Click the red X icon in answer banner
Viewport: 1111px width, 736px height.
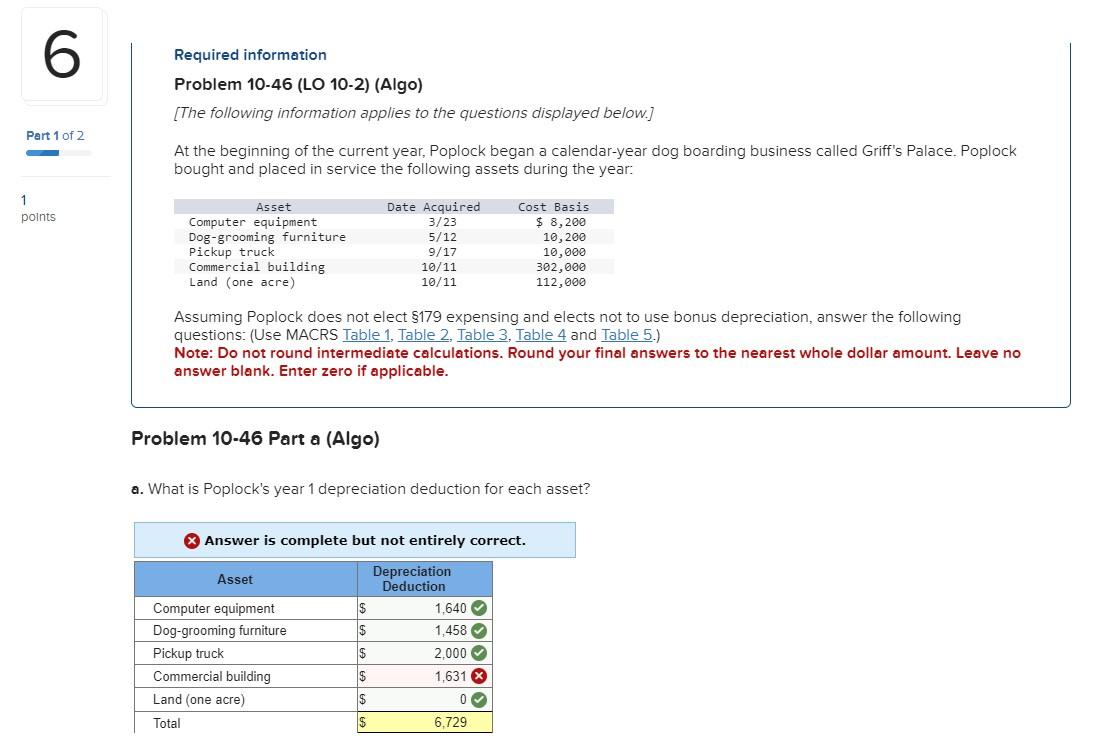(x=191, y=540)
